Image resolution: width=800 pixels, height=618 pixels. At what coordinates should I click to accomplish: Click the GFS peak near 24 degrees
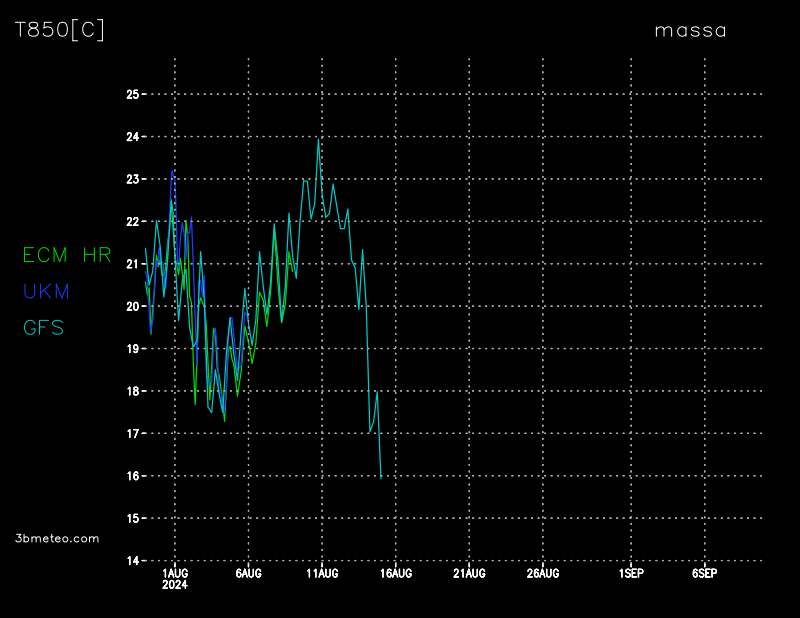[318, 140]
